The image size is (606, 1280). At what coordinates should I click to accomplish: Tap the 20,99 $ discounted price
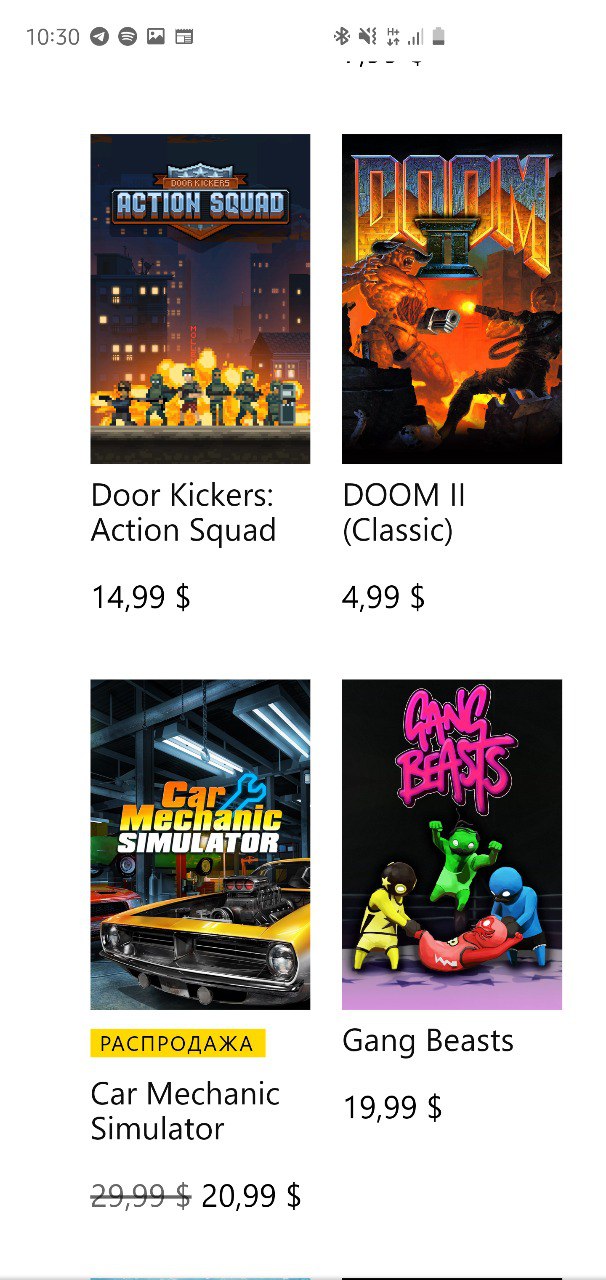pos(251,1196)
